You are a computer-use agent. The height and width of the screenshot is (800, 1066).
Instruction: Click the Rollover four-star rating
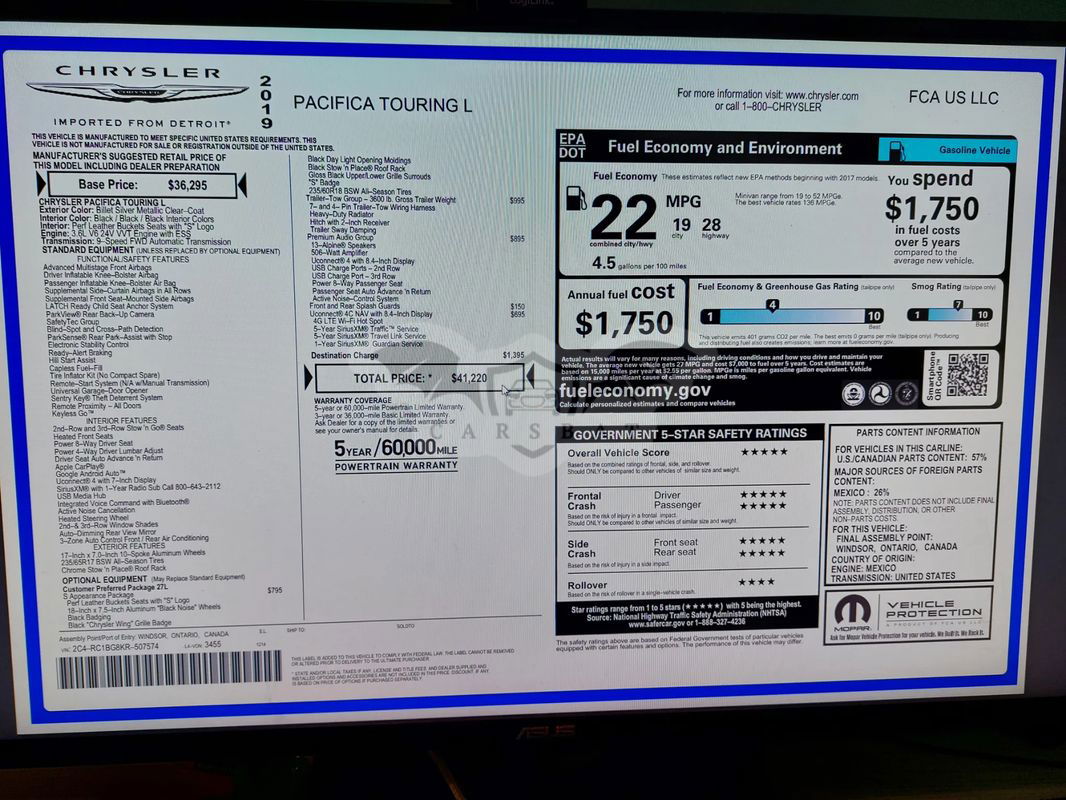[757, 582]
